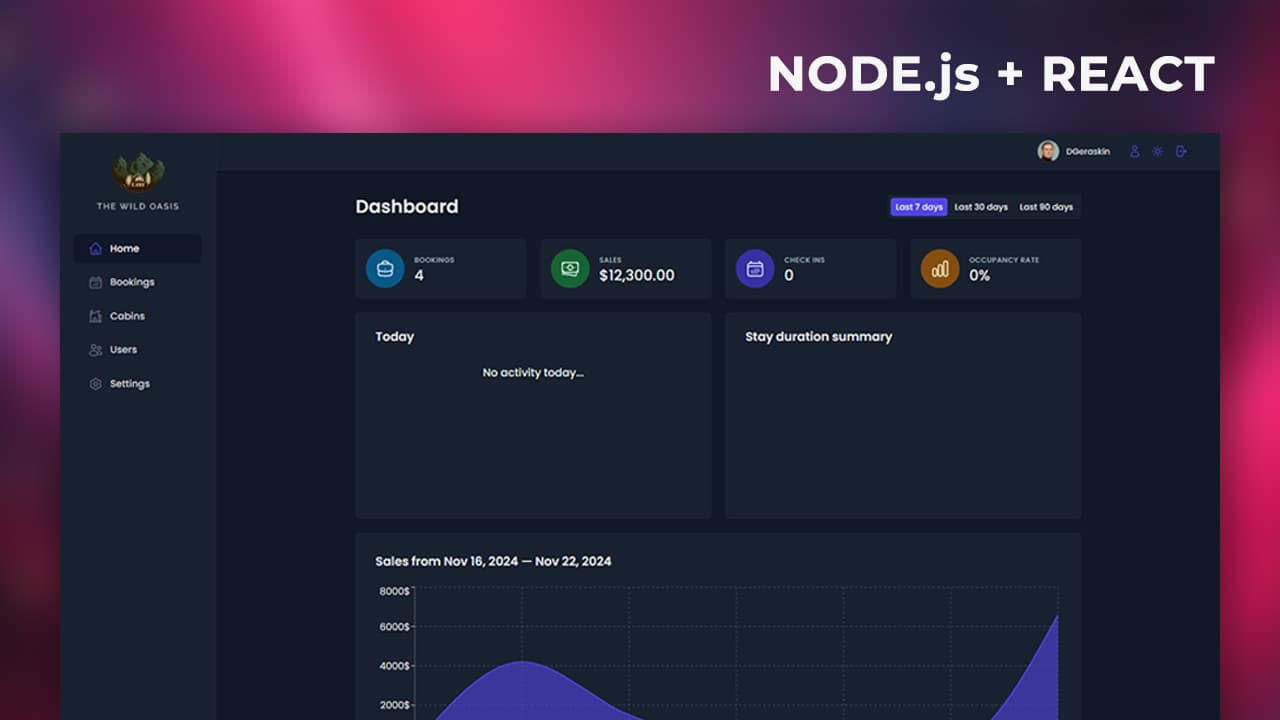The width and height of the screenshot is (1280, 720).
Task: Click the $12,300.00 sales value
Action: click(637, 275)
